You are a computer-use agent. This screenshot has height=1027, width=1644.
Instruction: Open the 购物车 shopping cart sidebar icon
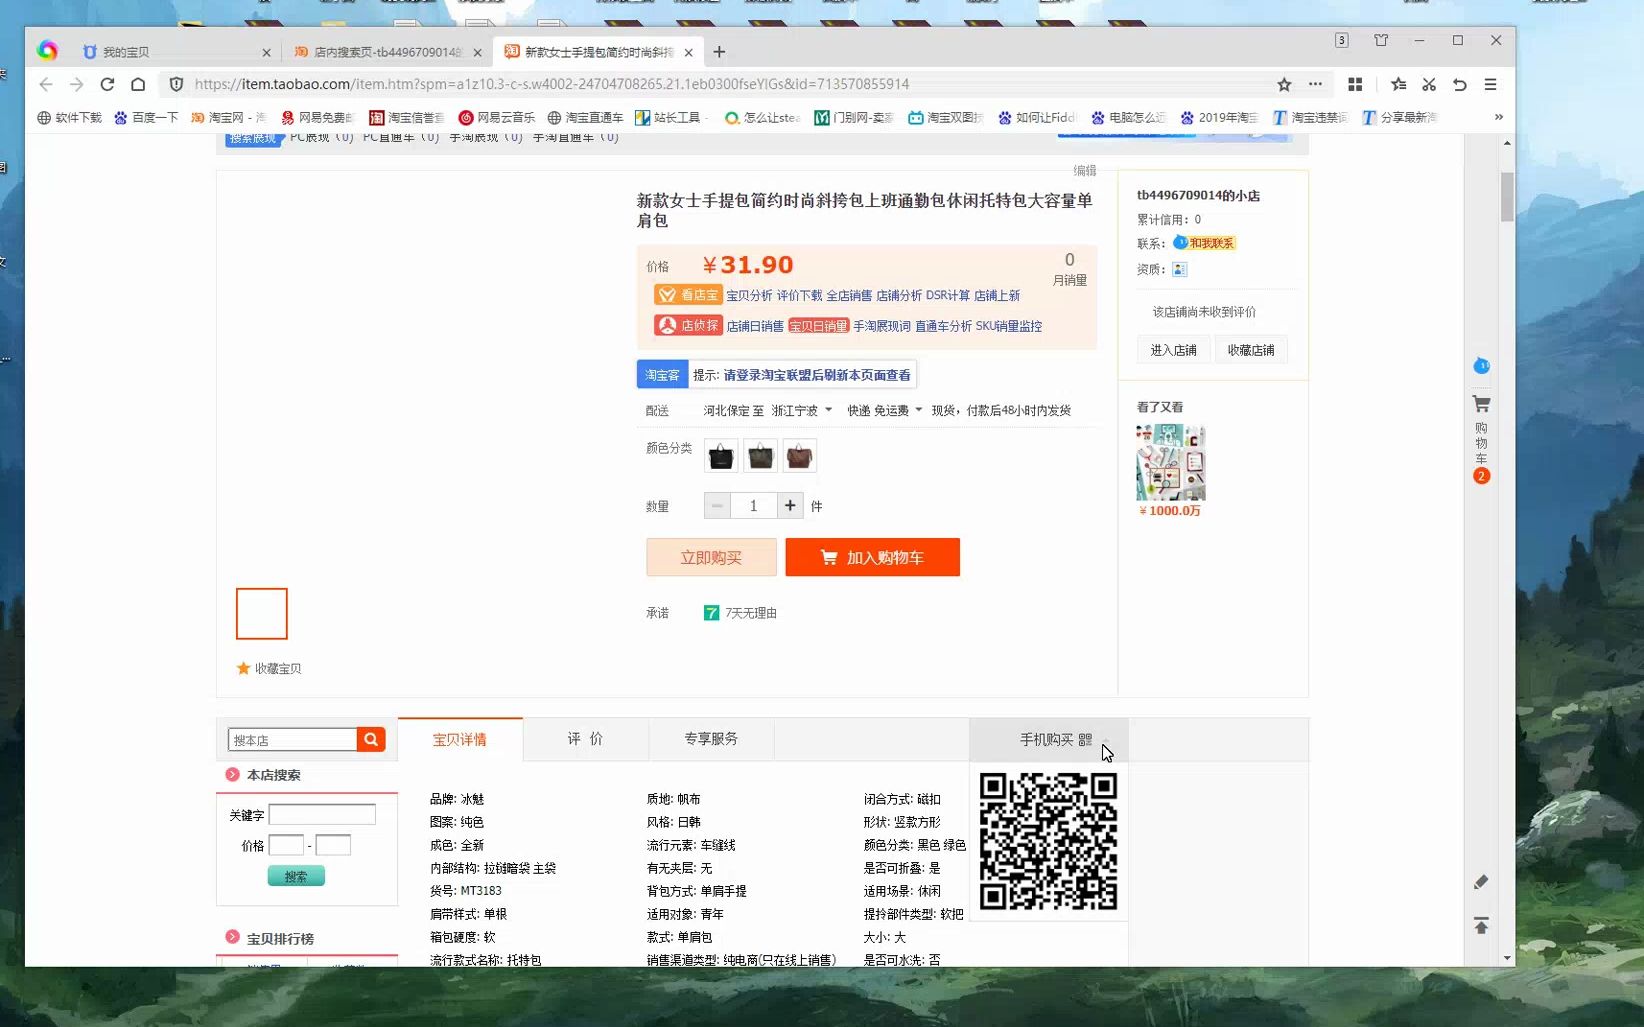pos(1481,403)
